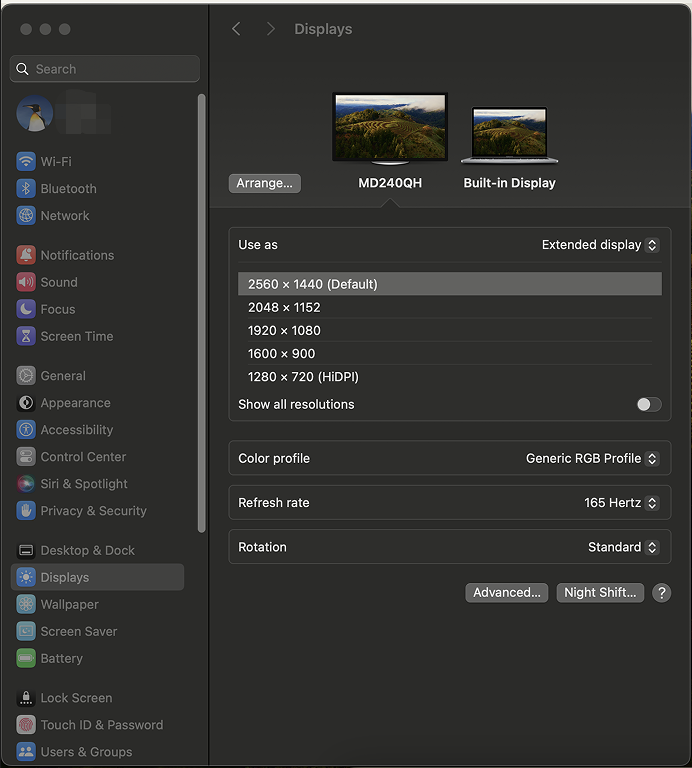Open Bluetooth settings icon
Viewport: 692px width, 768px height.
[x=26, y=188]
